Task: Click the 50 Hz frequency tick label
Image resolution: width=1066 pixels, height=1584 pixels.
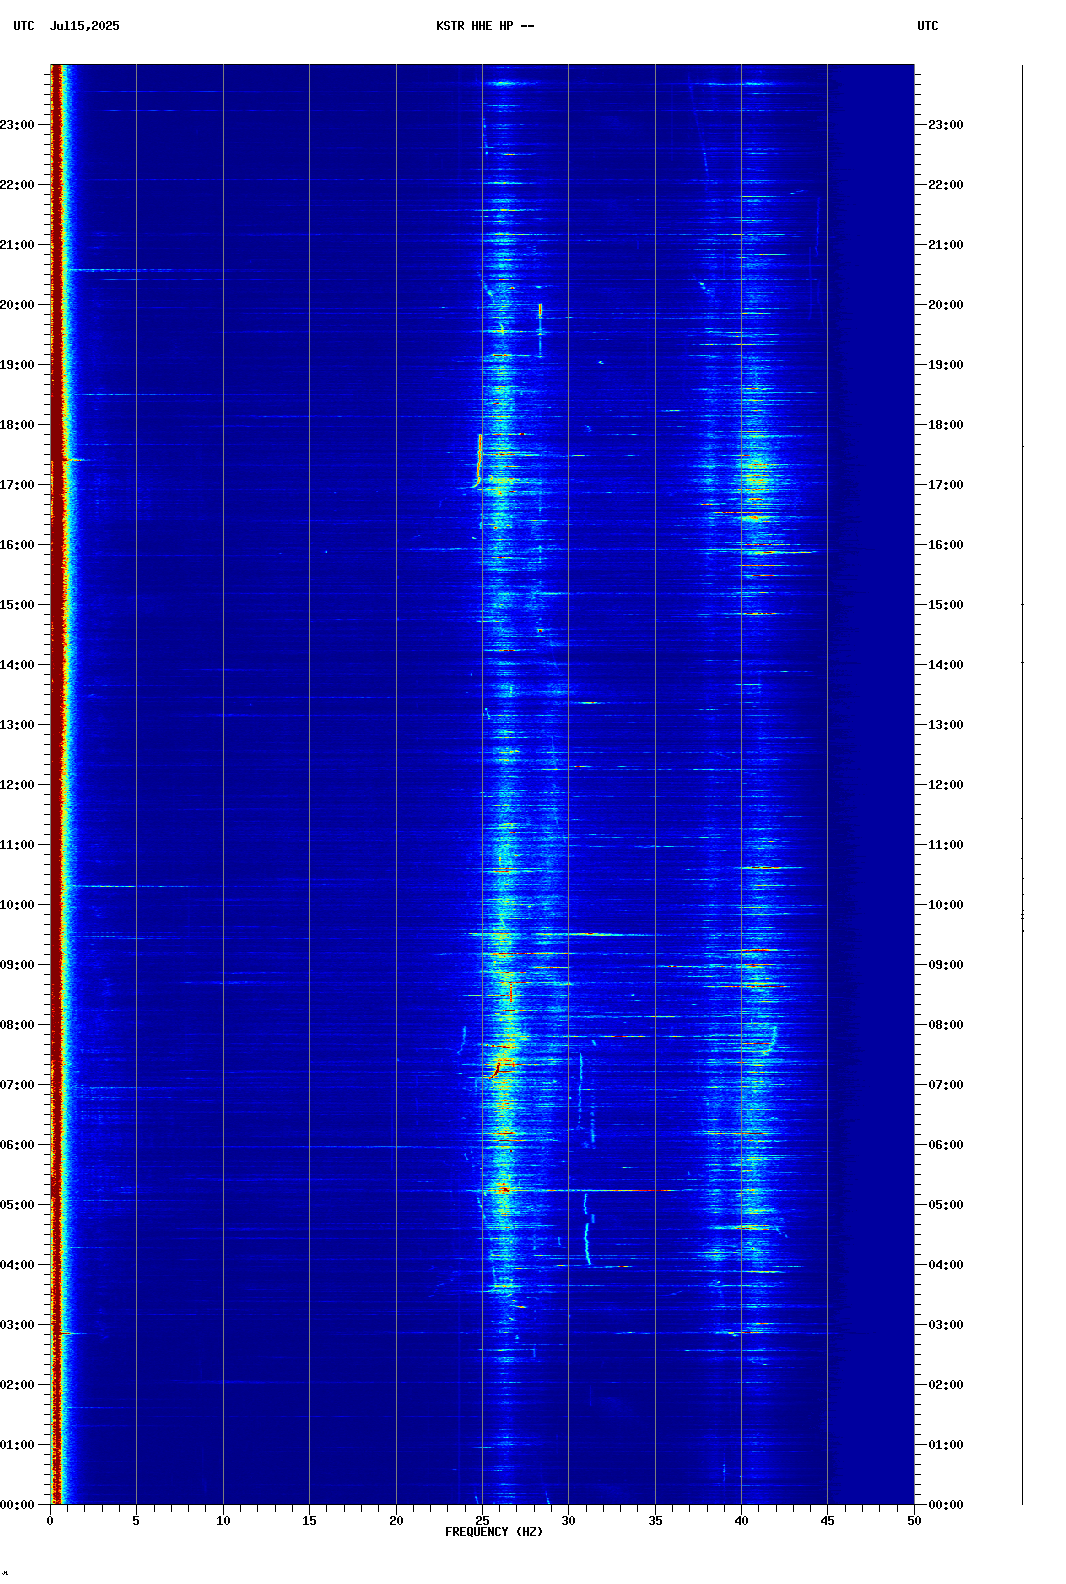Action: [914, 1521]
